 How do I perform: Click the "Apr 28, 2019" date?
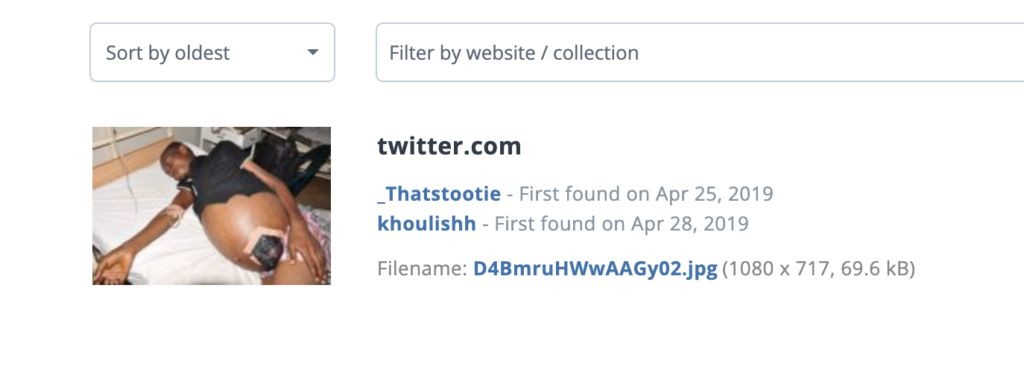click(690, 224)
